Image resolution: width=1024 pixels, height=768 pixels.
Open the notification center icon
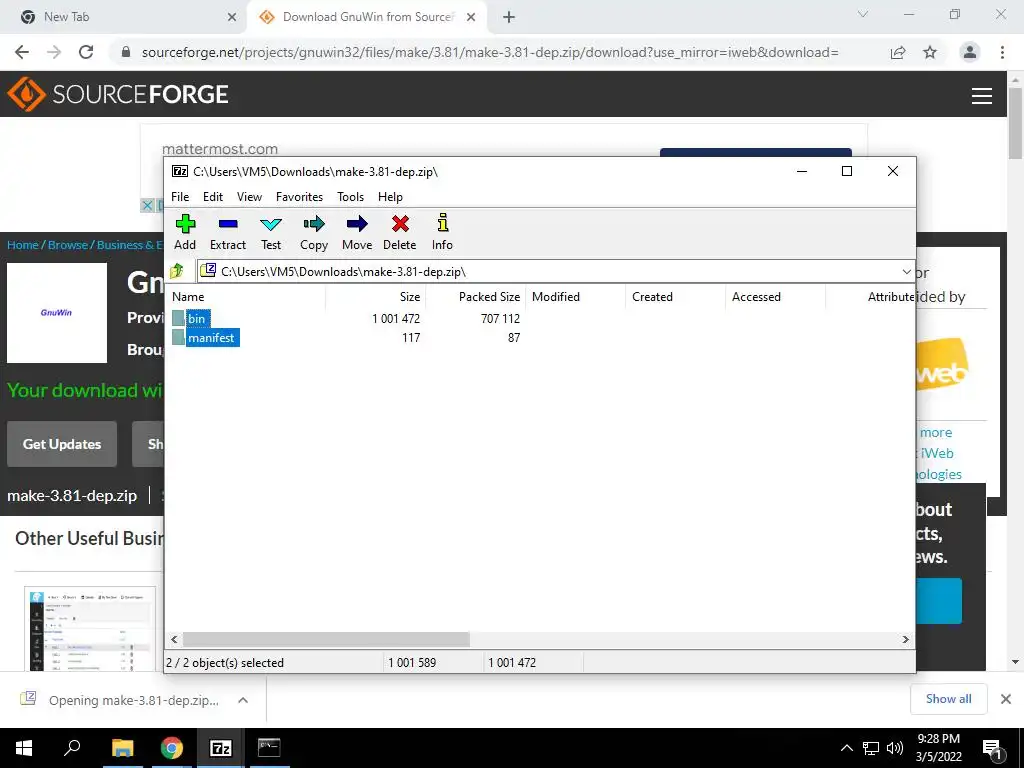(993, 750)
